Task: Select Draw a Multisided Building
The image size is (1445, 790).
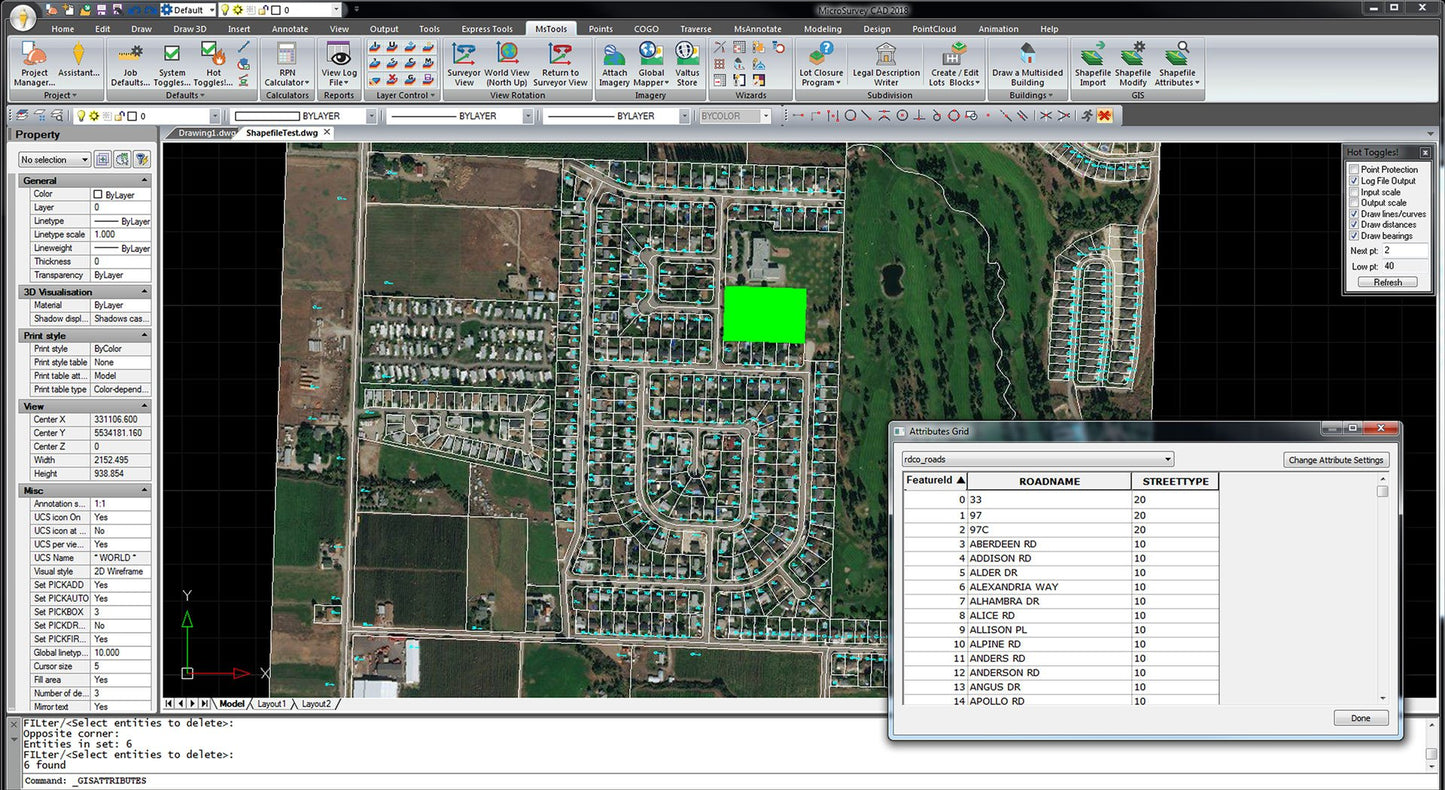Action: point(1027,63)
